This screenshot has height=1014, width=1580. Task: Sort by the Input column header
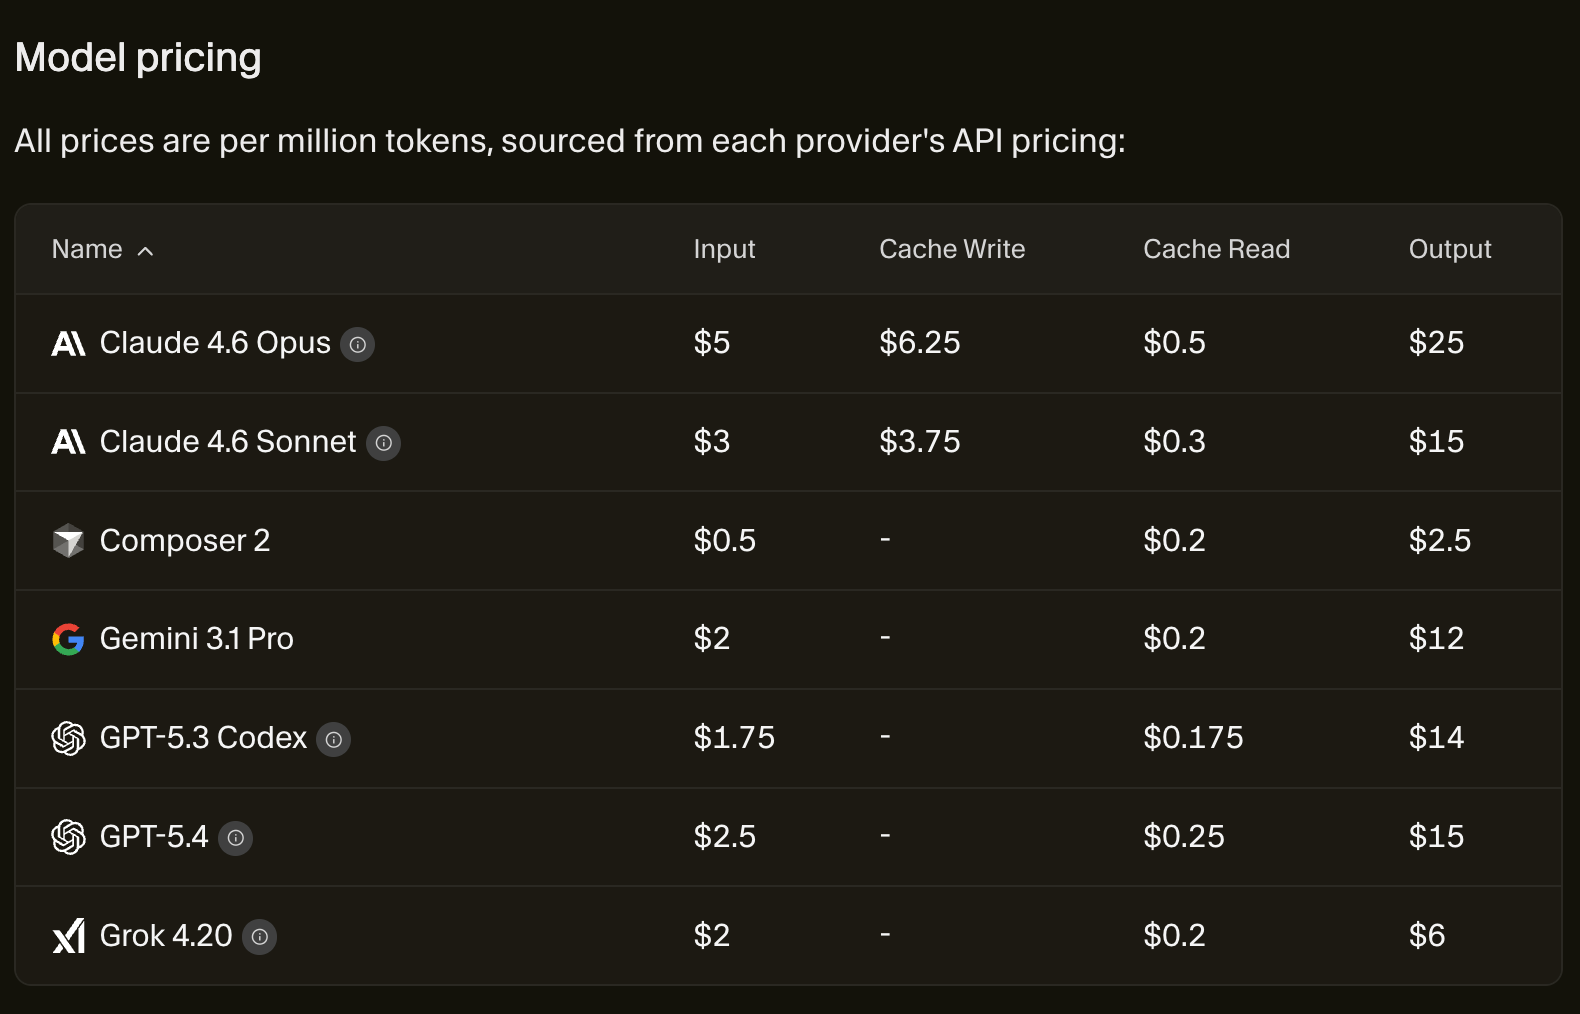724,249
